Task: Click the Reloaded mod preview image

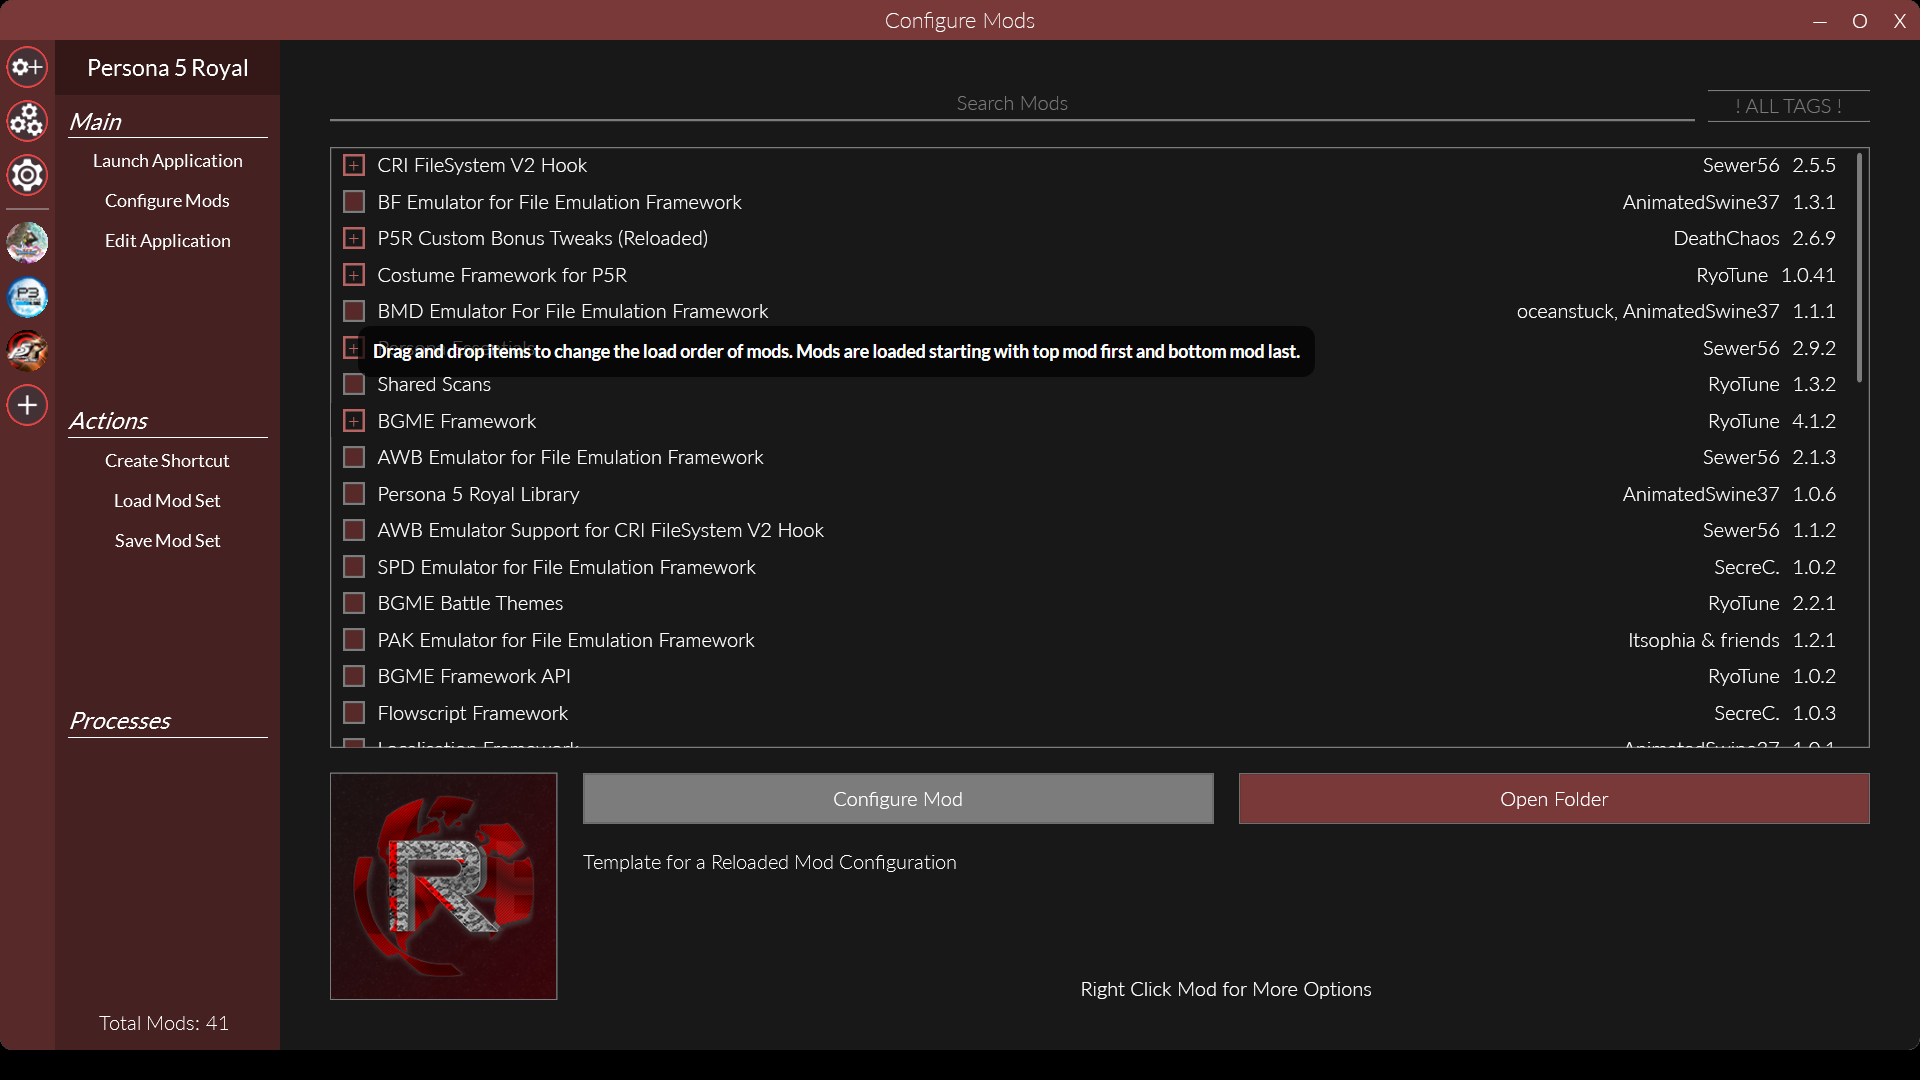Action: coord(444,886)
